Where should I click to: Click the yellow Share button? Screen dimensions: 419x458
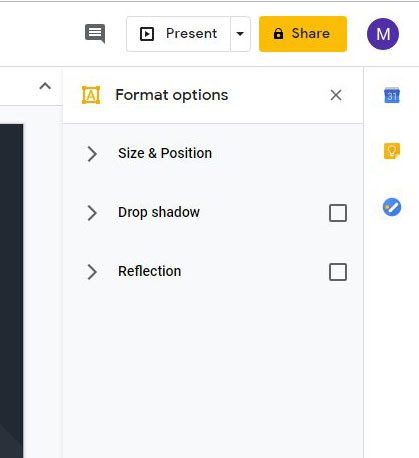point(303,34)
